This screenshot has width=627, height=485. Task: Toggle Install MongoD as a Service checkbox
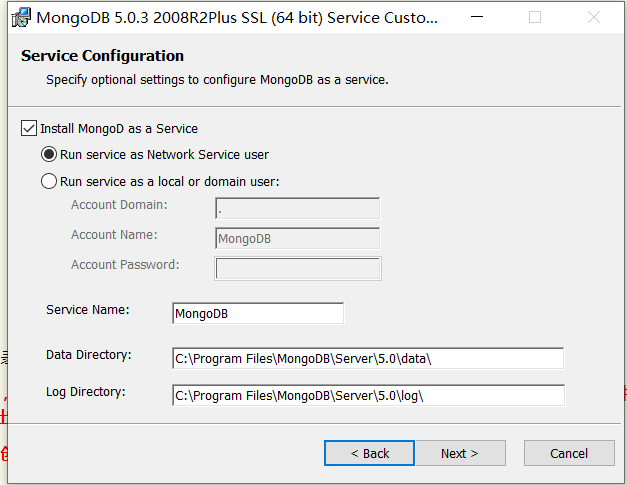tap(29, 129)
